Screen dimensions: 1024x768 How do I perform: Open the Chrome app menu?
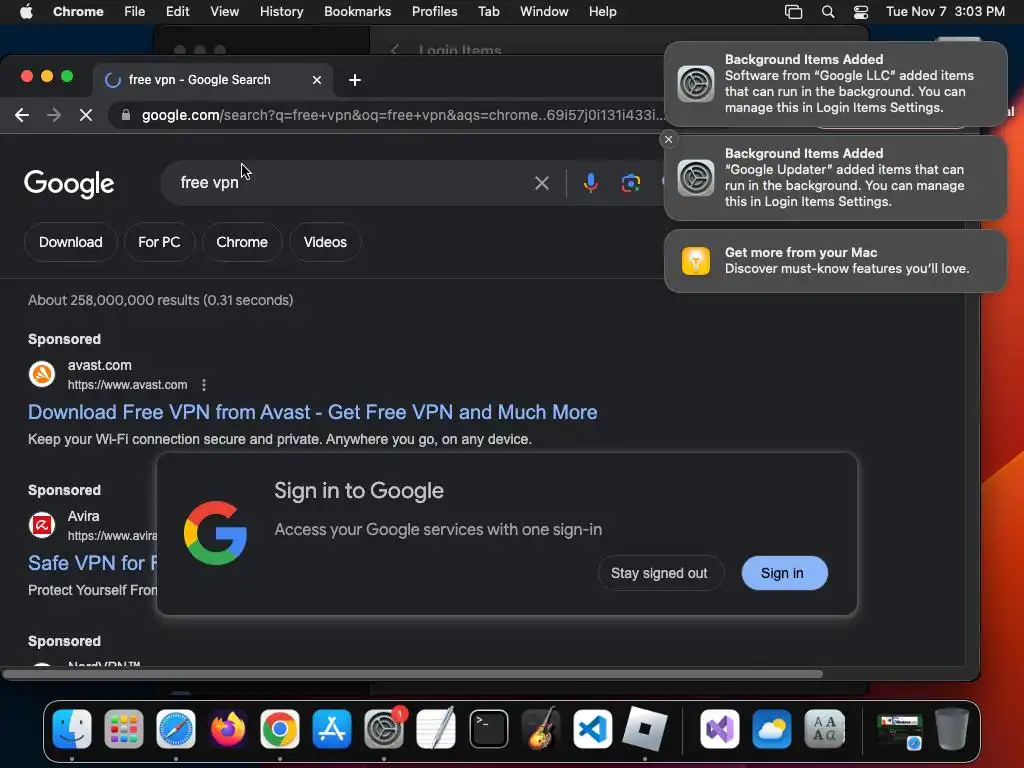coord(78,12)
